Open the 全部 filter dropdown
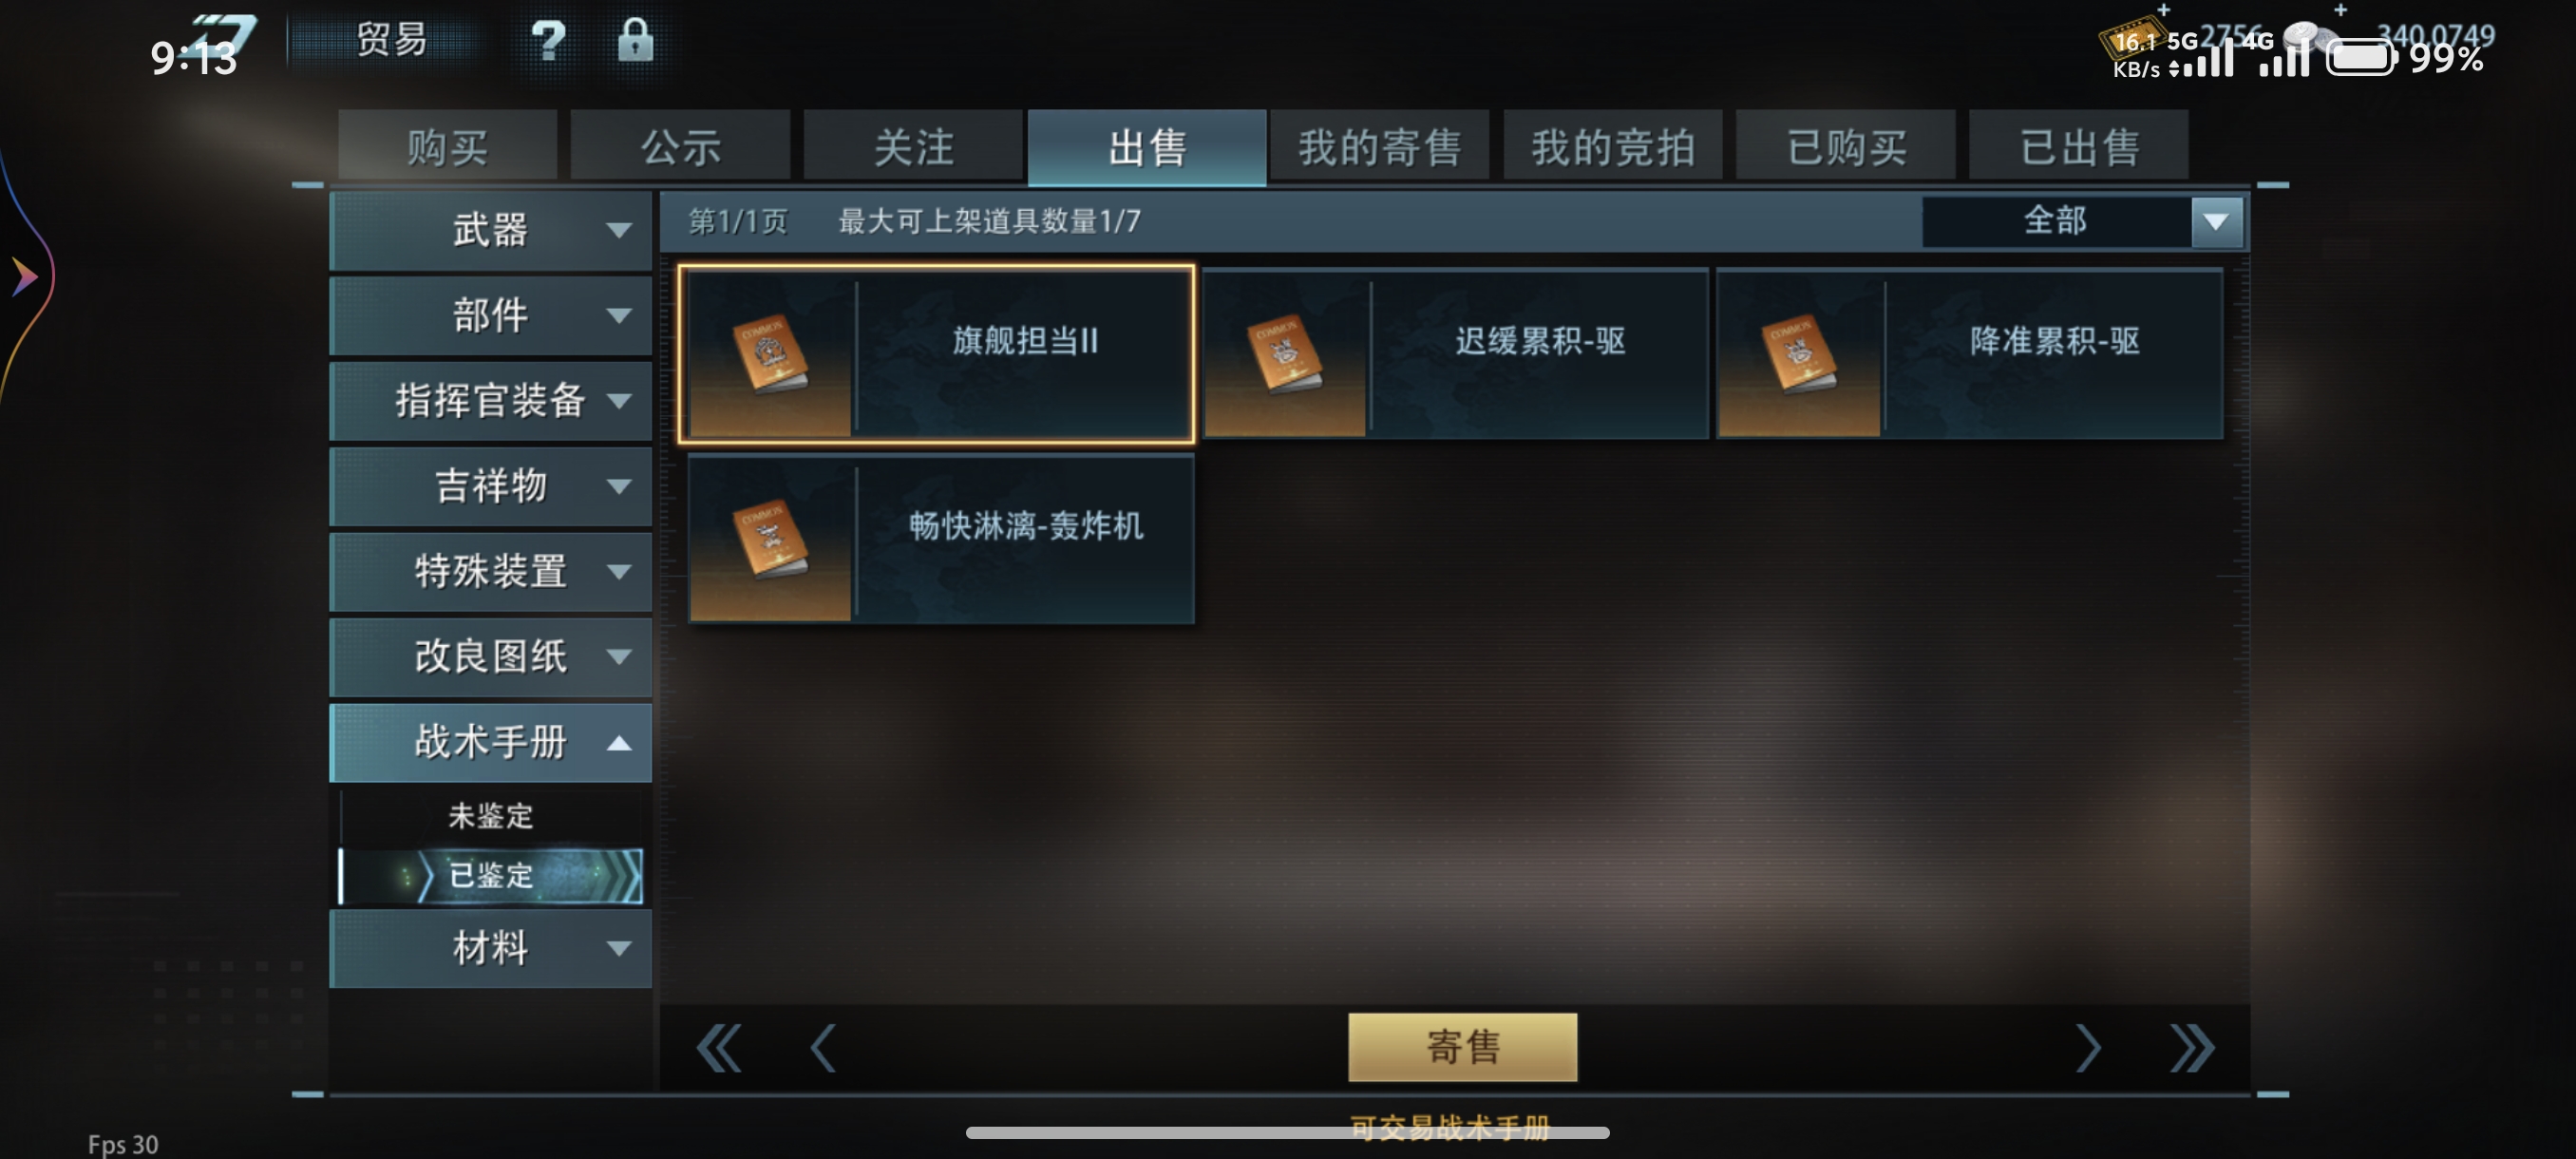2576x1159 pixels. (2083, 221)
